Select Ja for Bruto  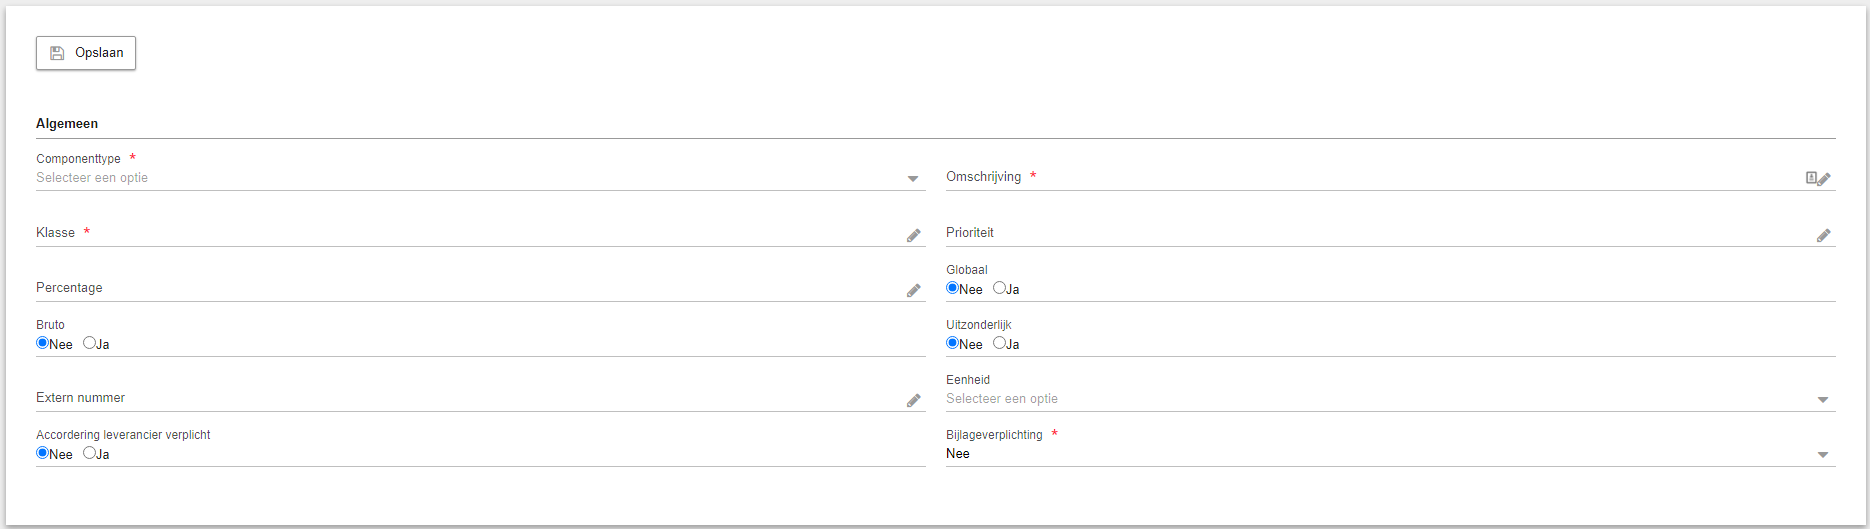pos(89,343)
